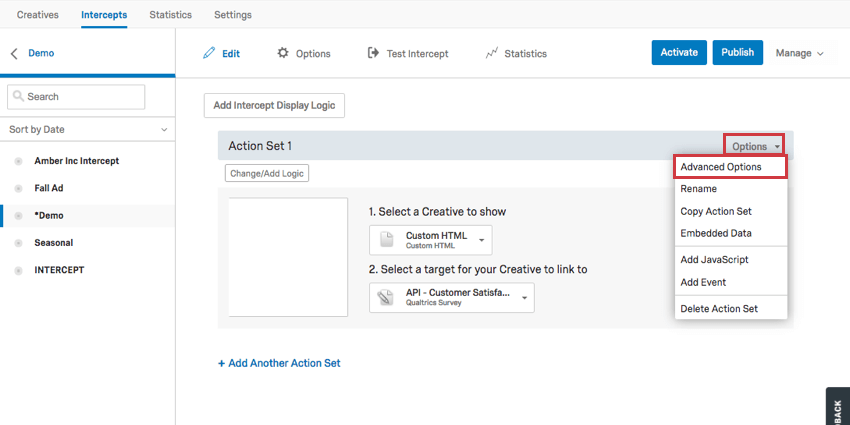The width and height of the screenshot is (850, 425).
Task: Toggle status dot beside INTERCEPT item
Action: 19,270
